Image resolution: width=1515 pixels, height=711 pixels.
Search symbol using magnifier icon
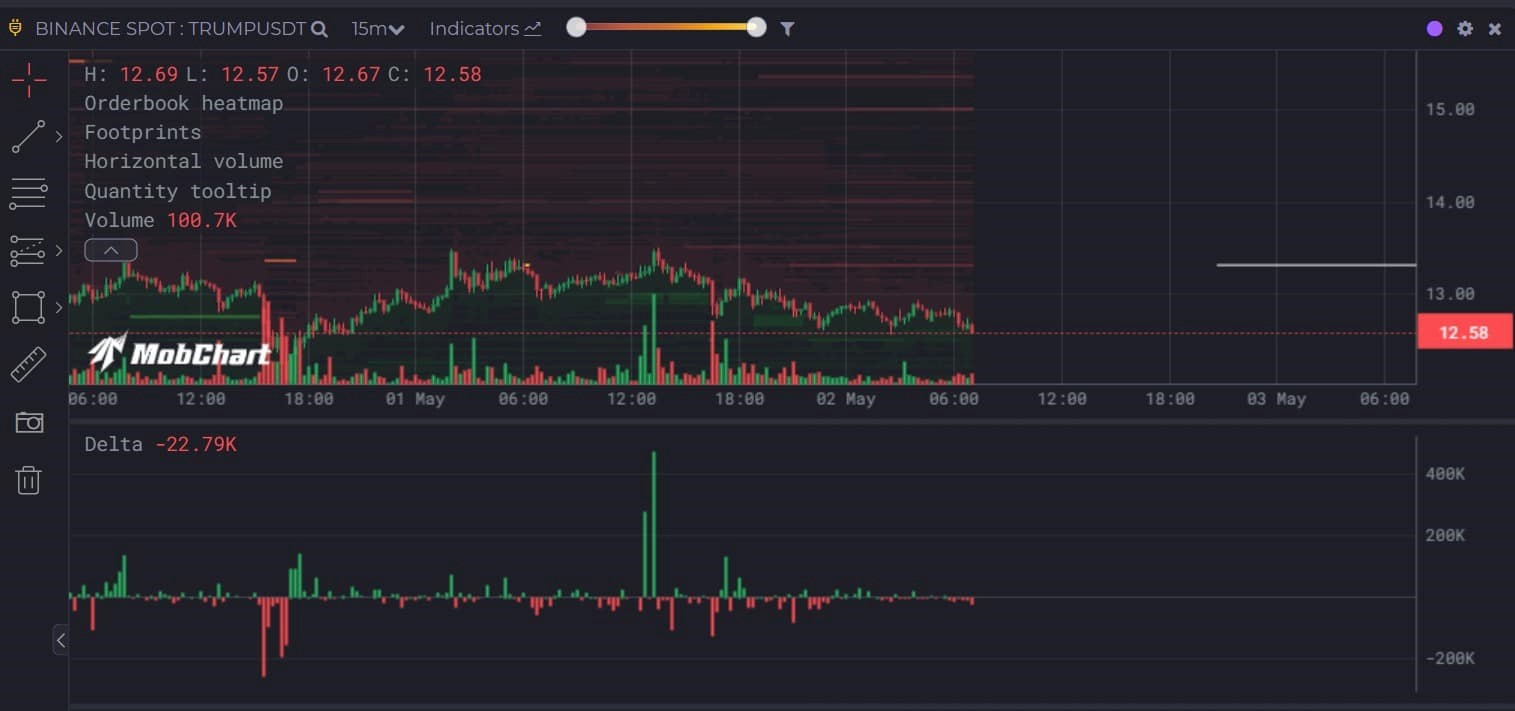[319, 29]
